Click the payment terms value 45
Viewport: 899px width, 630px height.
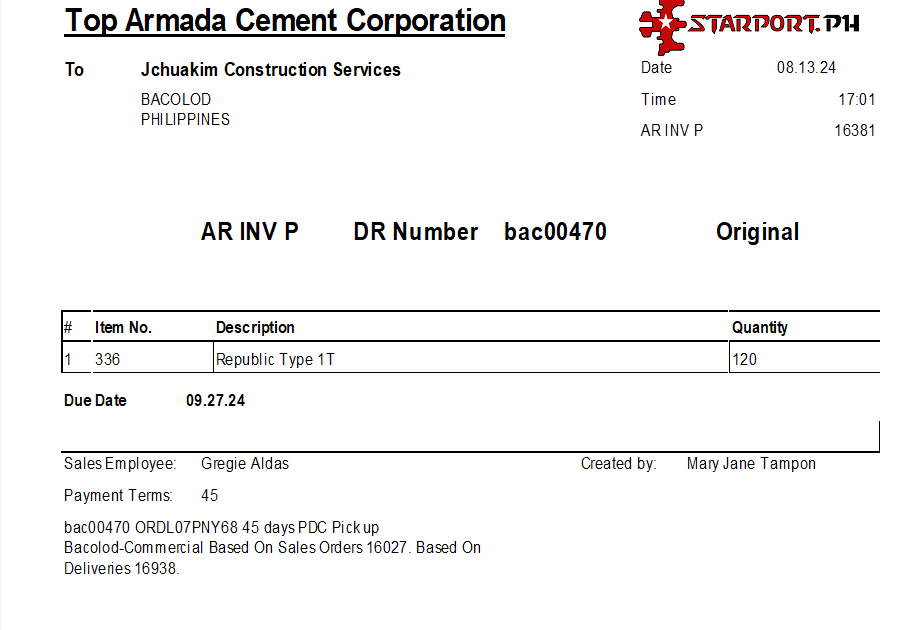[x=210, y=496]
